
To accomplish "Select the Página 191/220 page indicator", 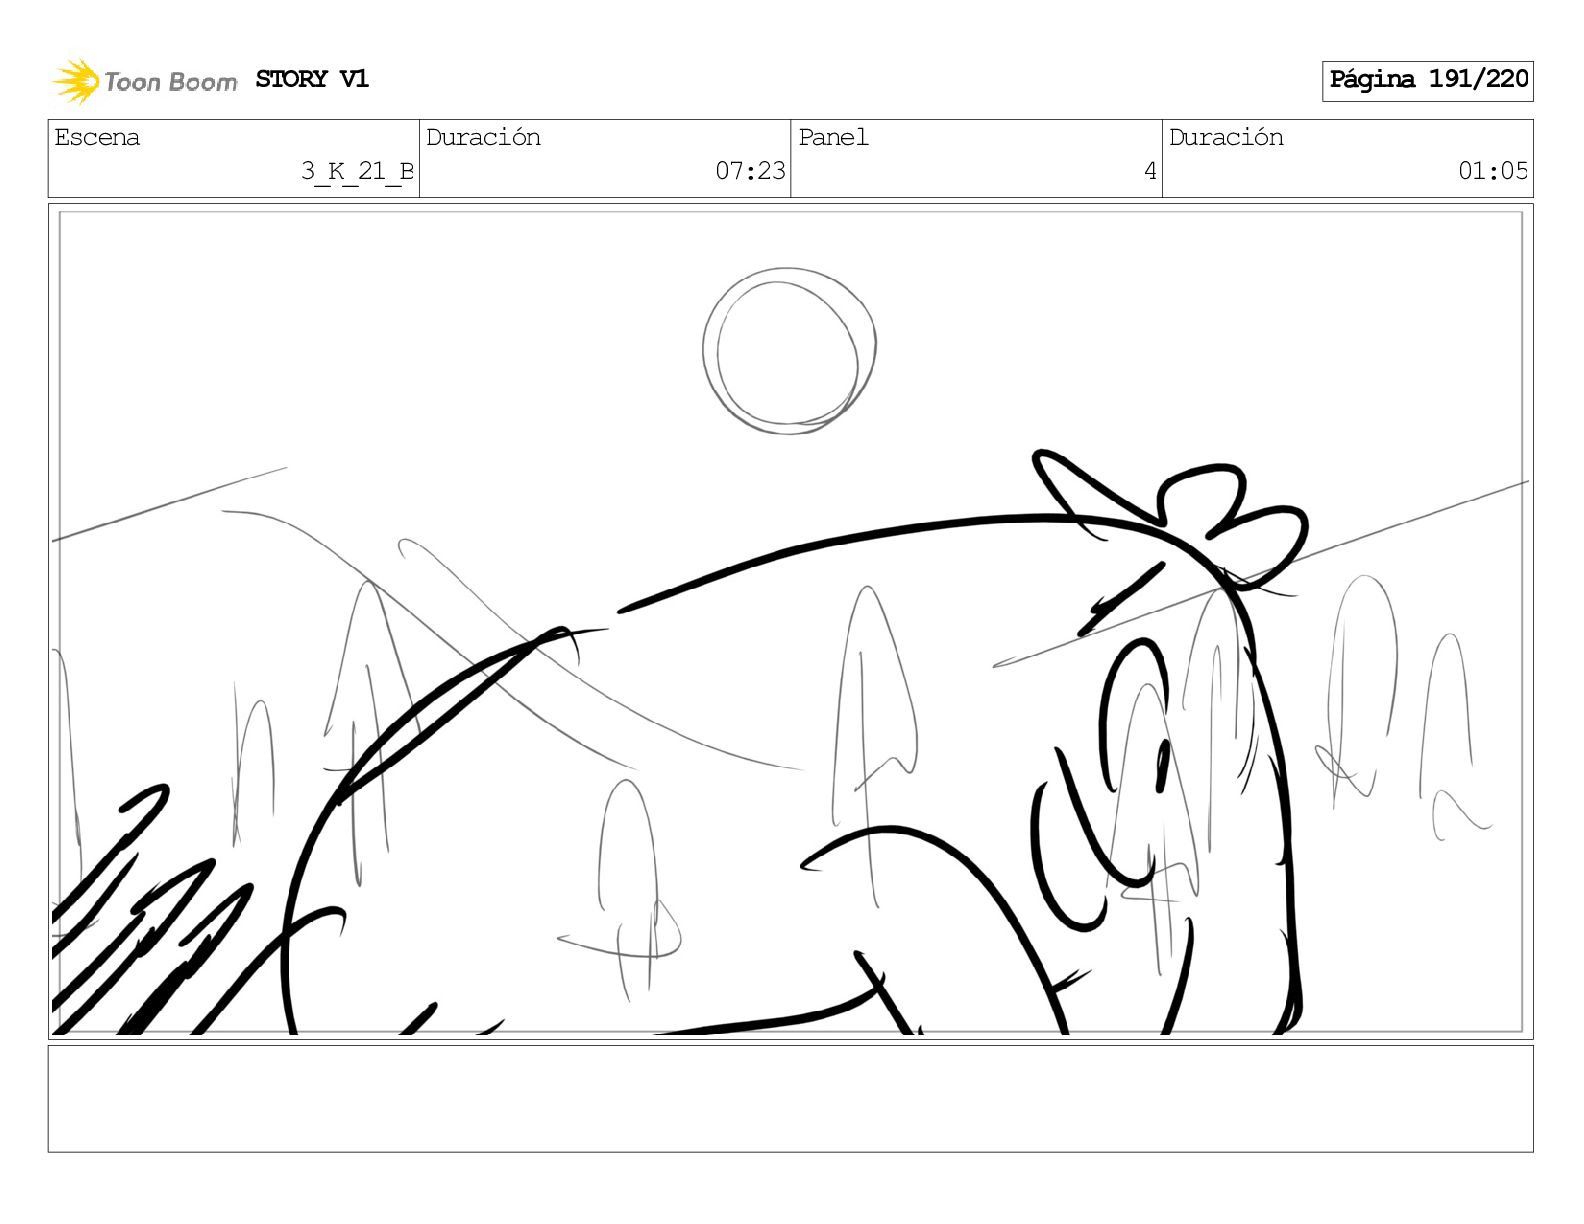I will coord(1428,80).
